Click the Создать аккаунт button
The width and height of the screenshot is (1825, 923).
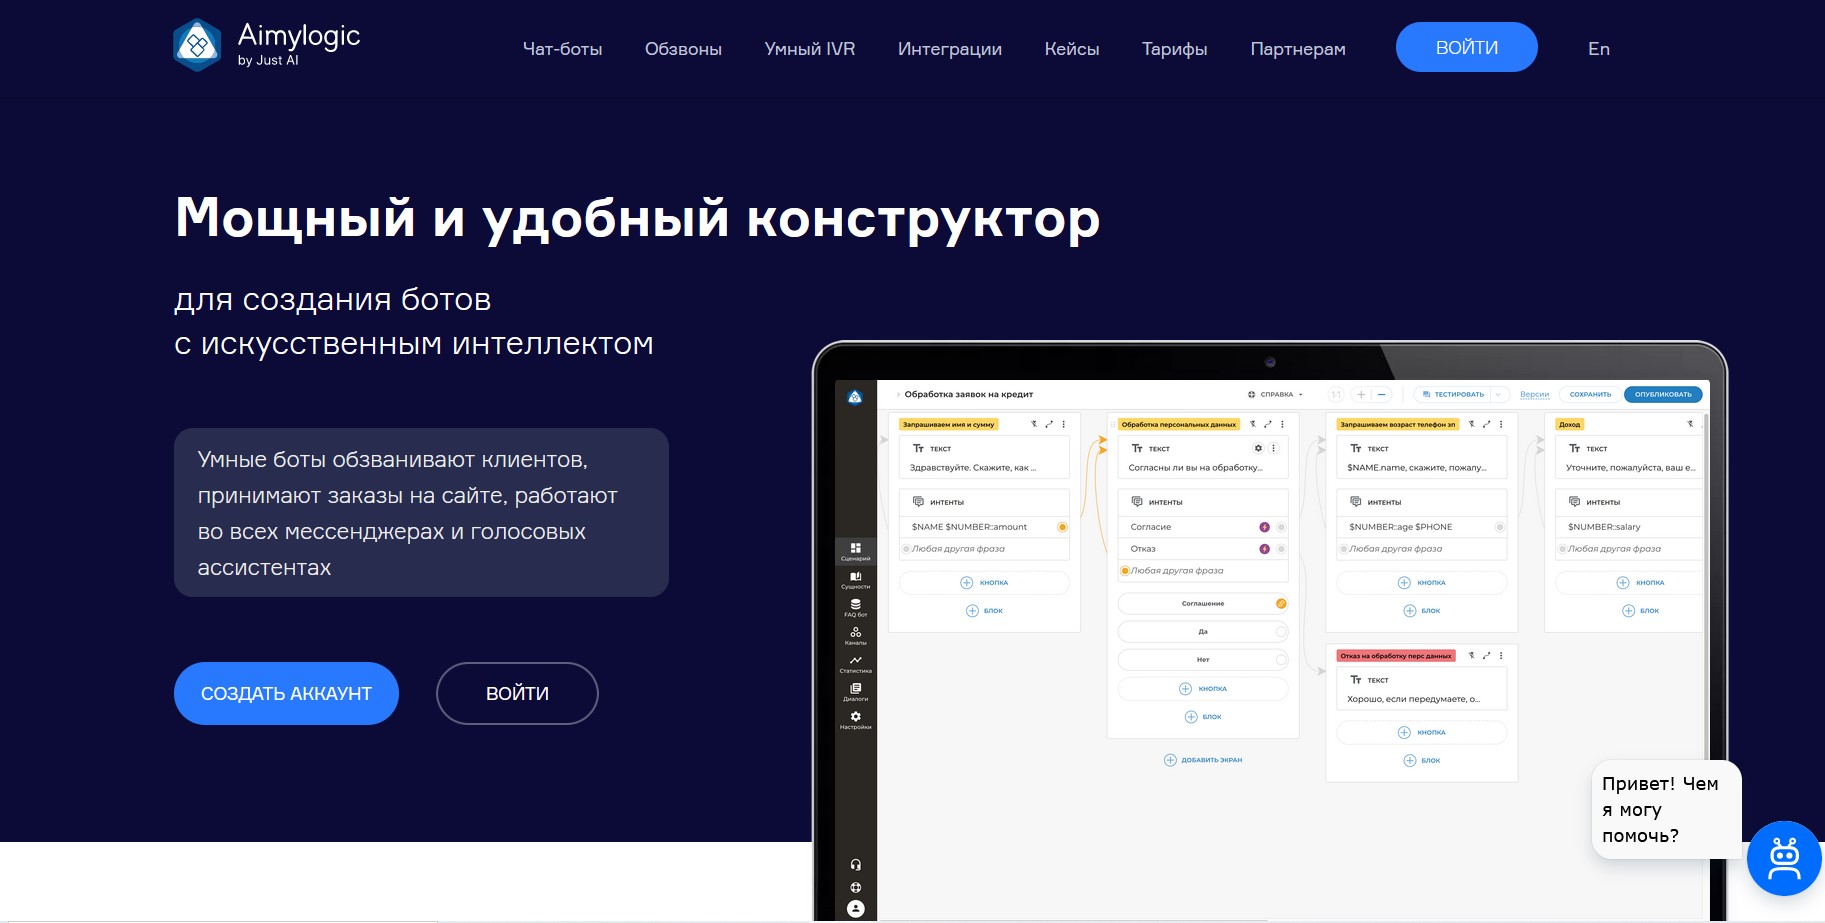pos(286,693)
